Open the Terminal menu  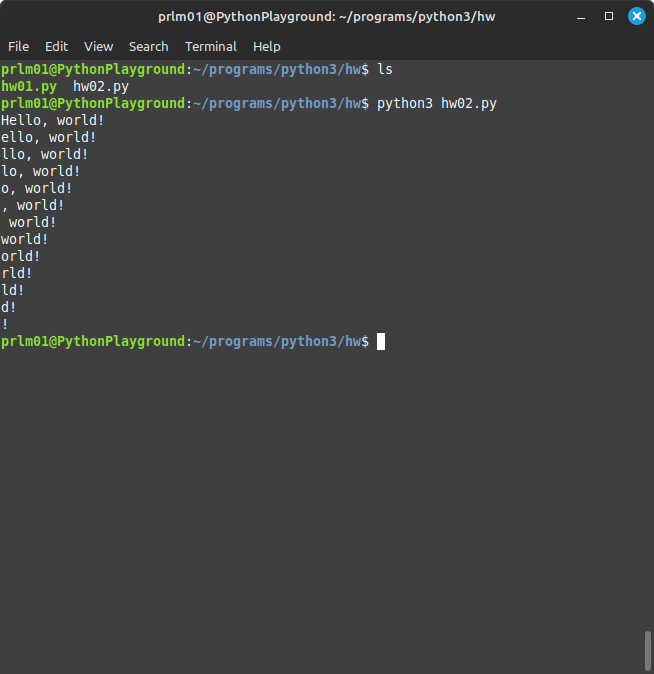211,46
